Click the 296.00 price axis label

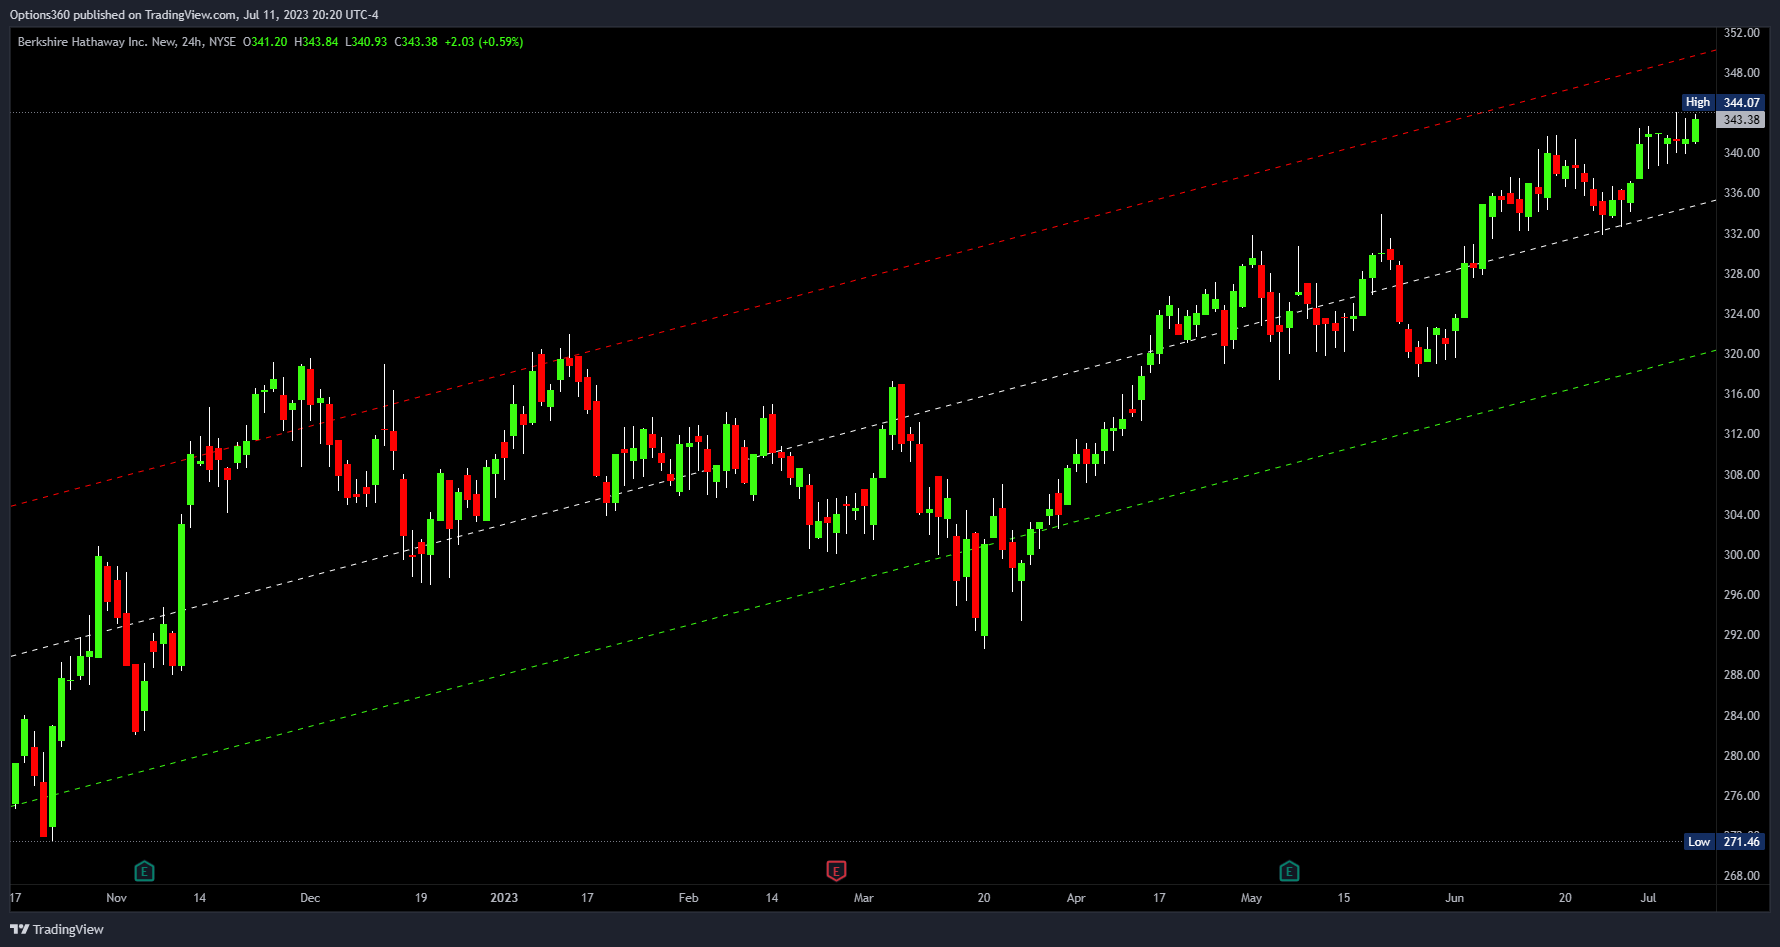click(x=1741, y=594)
